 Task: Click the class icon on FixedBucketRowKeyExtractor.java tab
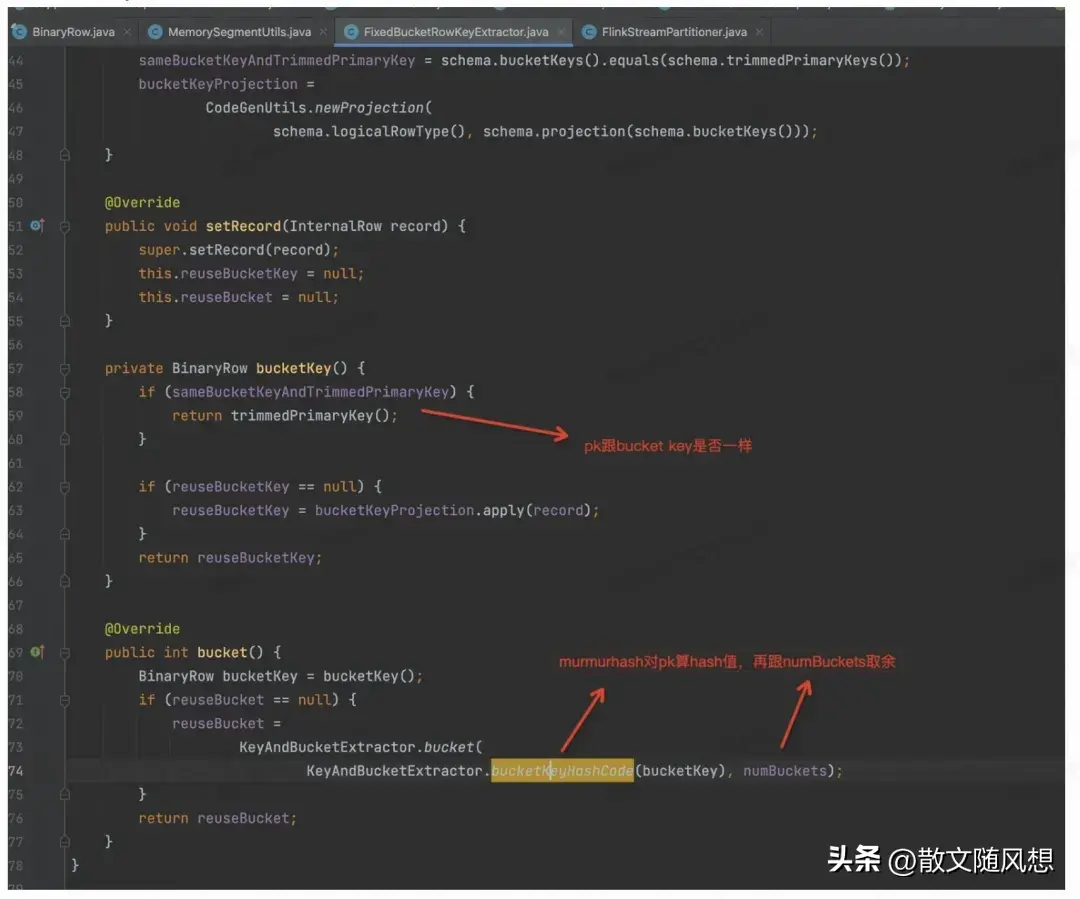tap(351, 32)
